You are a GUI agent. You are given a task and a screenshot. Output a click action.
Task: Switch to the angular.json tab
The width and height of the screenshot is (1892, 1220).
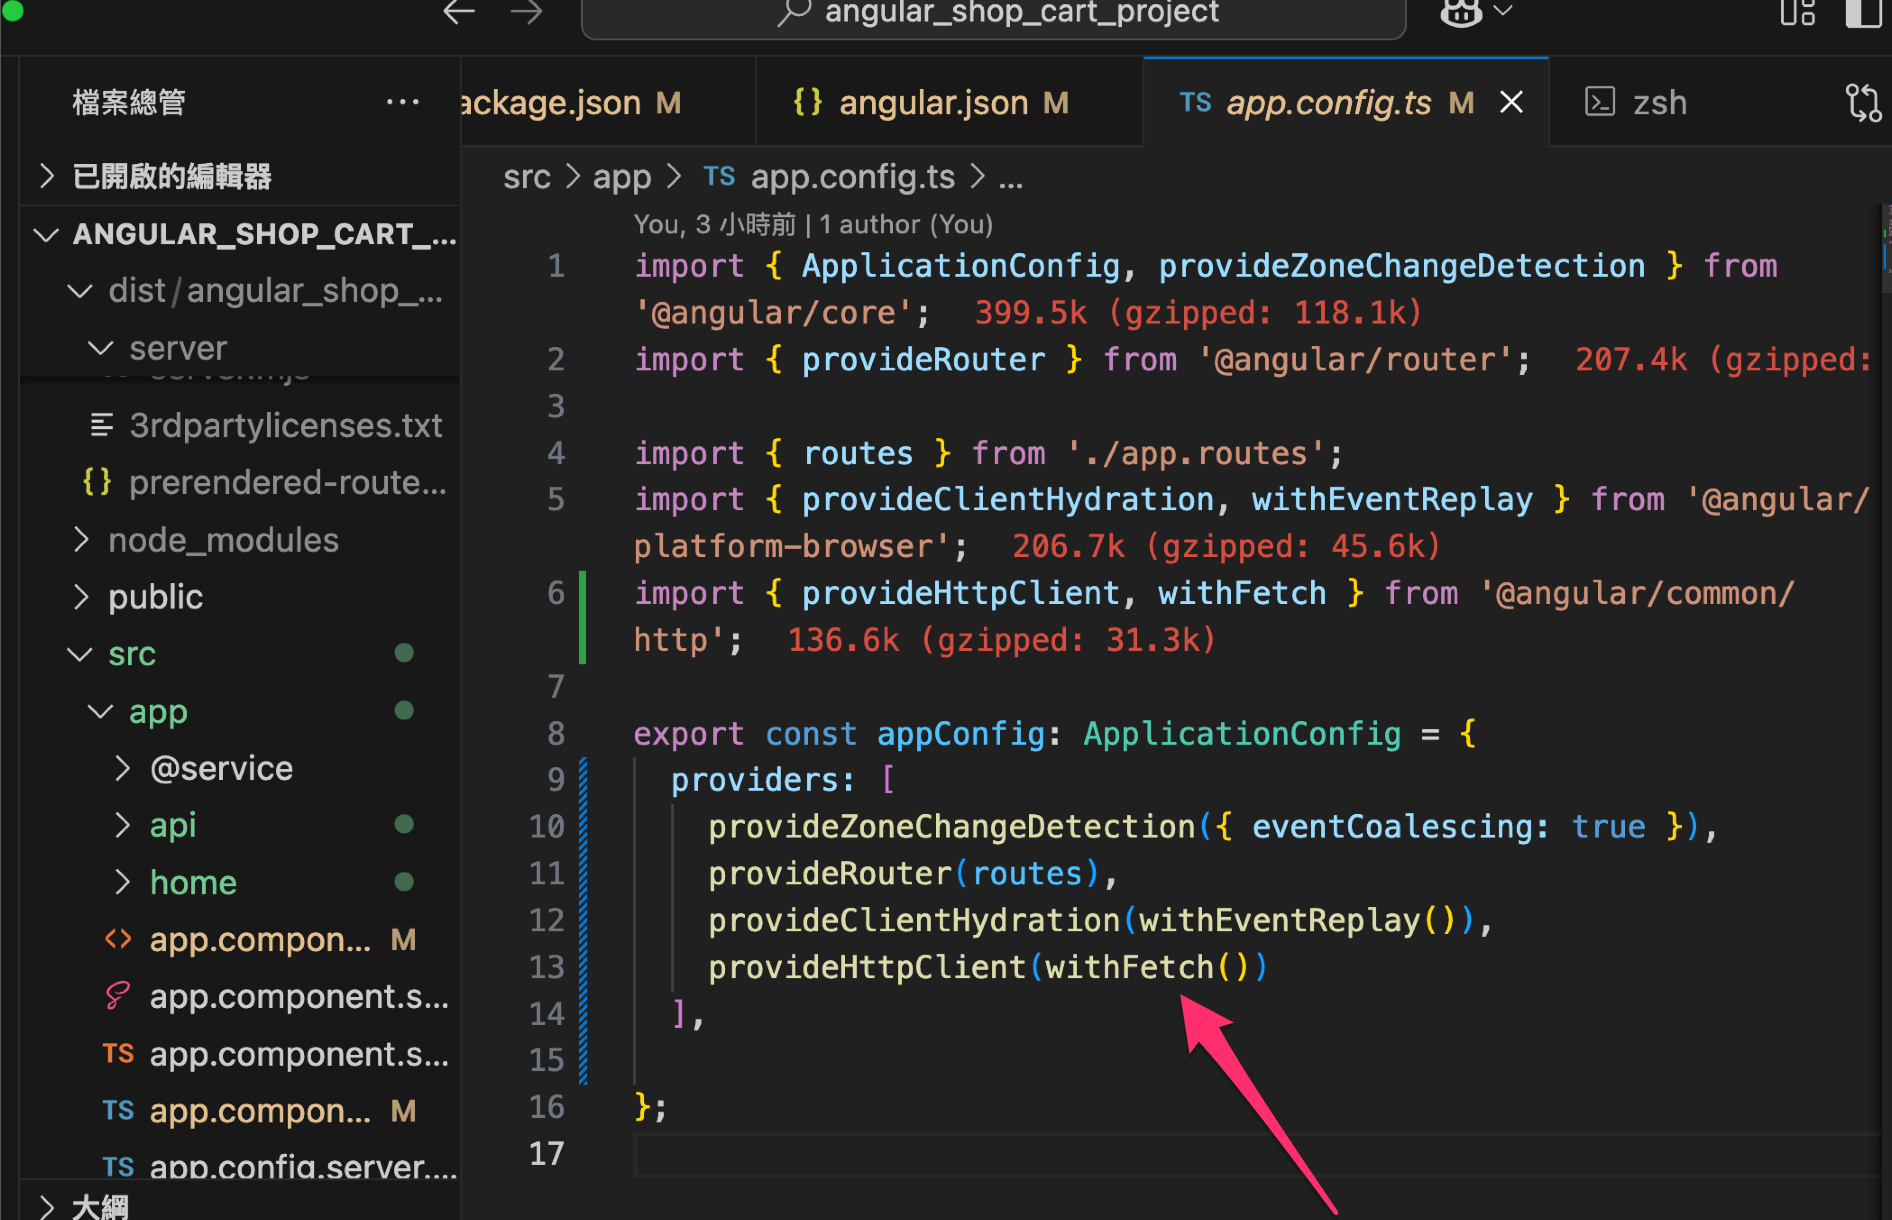931,103
